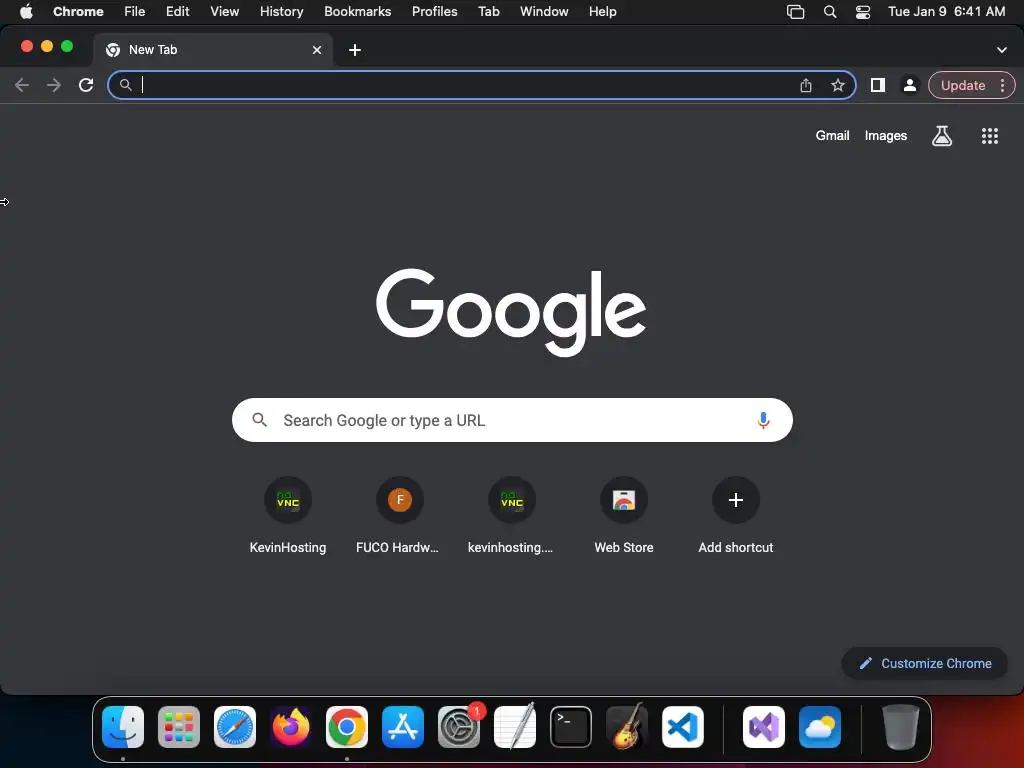The height and width of the screenshot is (768, 1024).
Task: Focus the Search Google or type a URL box
Action: (512, 420)
